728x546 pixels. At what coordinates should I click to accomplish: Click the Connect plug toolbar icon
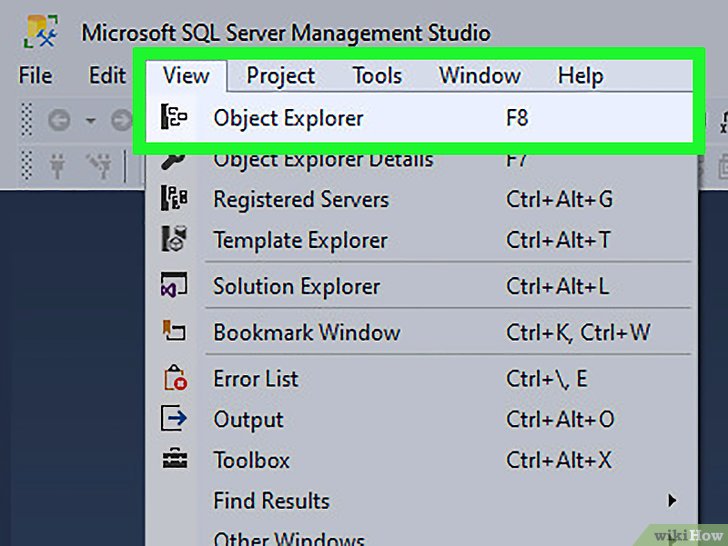pyautogui.click(x=57, y=166)
